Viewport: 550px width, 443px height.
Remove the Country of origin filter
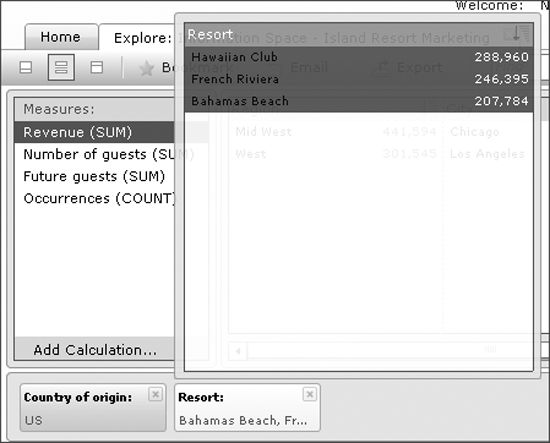pyautogui.click(x=155, y=395)
